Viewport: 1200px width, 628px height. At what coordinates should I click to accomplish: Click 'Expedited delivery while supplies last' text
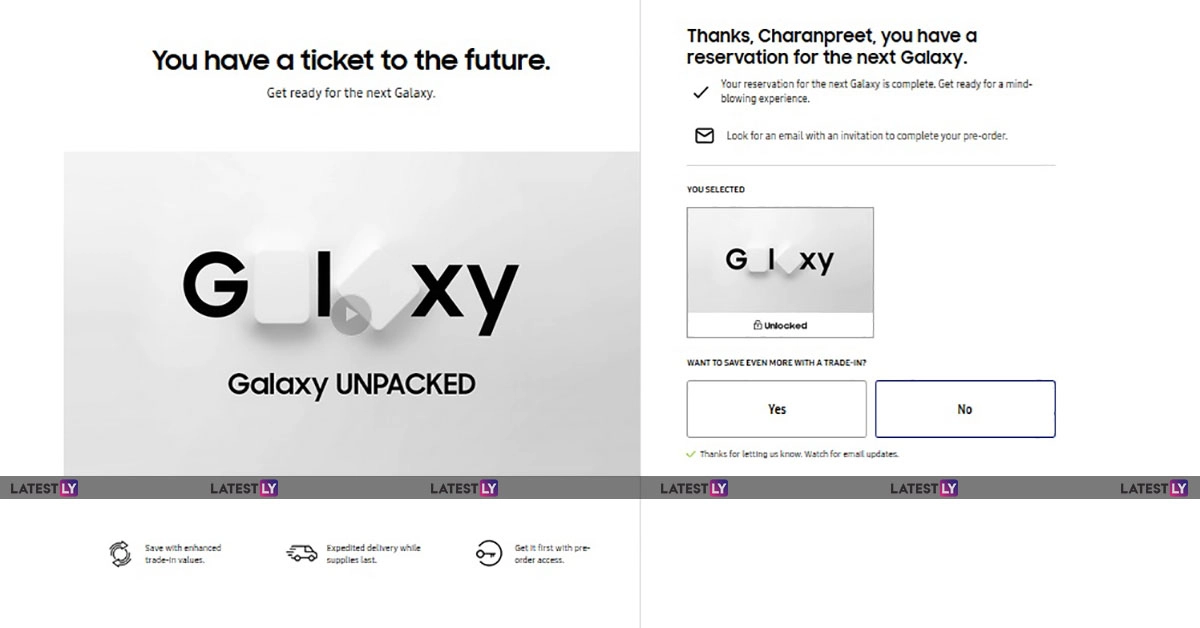point(373,554)
